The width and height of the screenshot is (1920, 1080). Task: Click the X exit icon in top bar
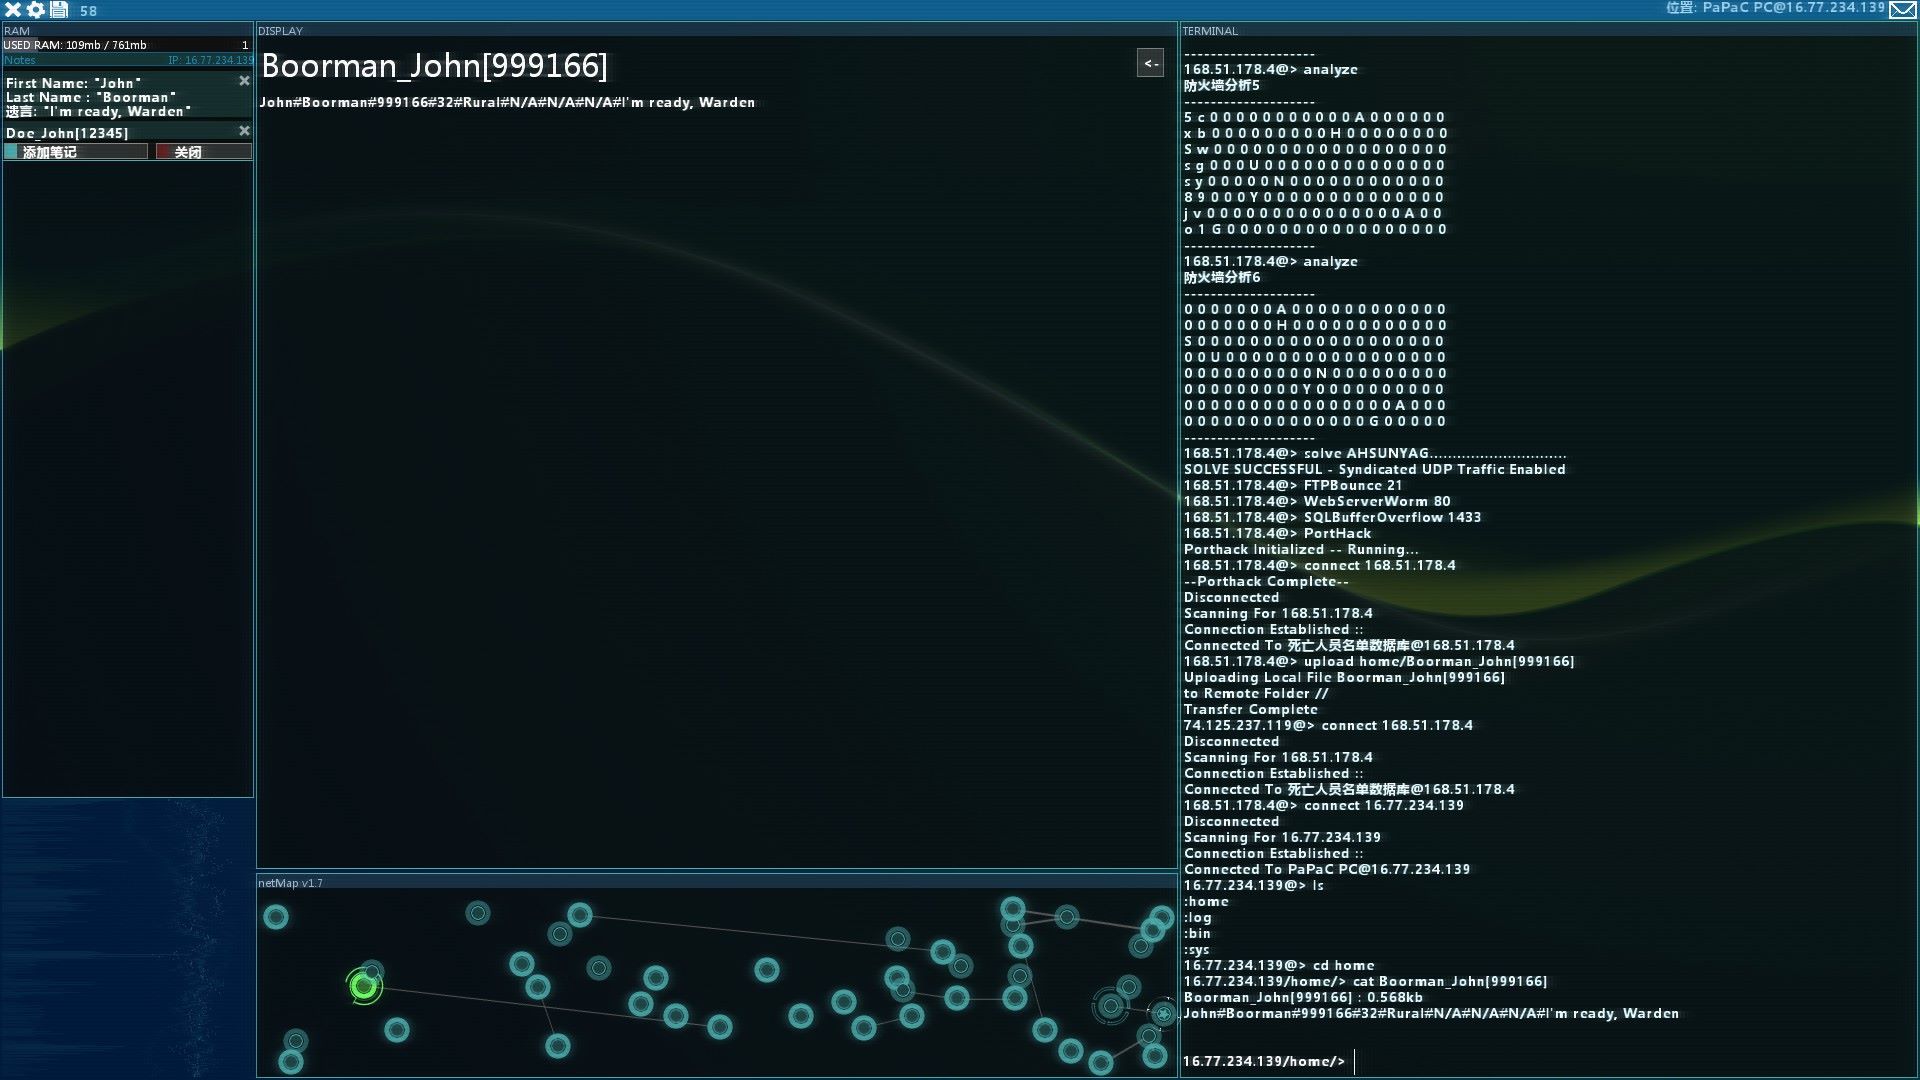coord(13,10)
